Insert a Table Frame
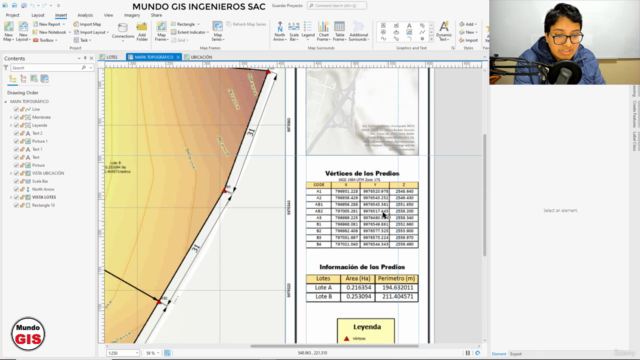 point(339,31)
